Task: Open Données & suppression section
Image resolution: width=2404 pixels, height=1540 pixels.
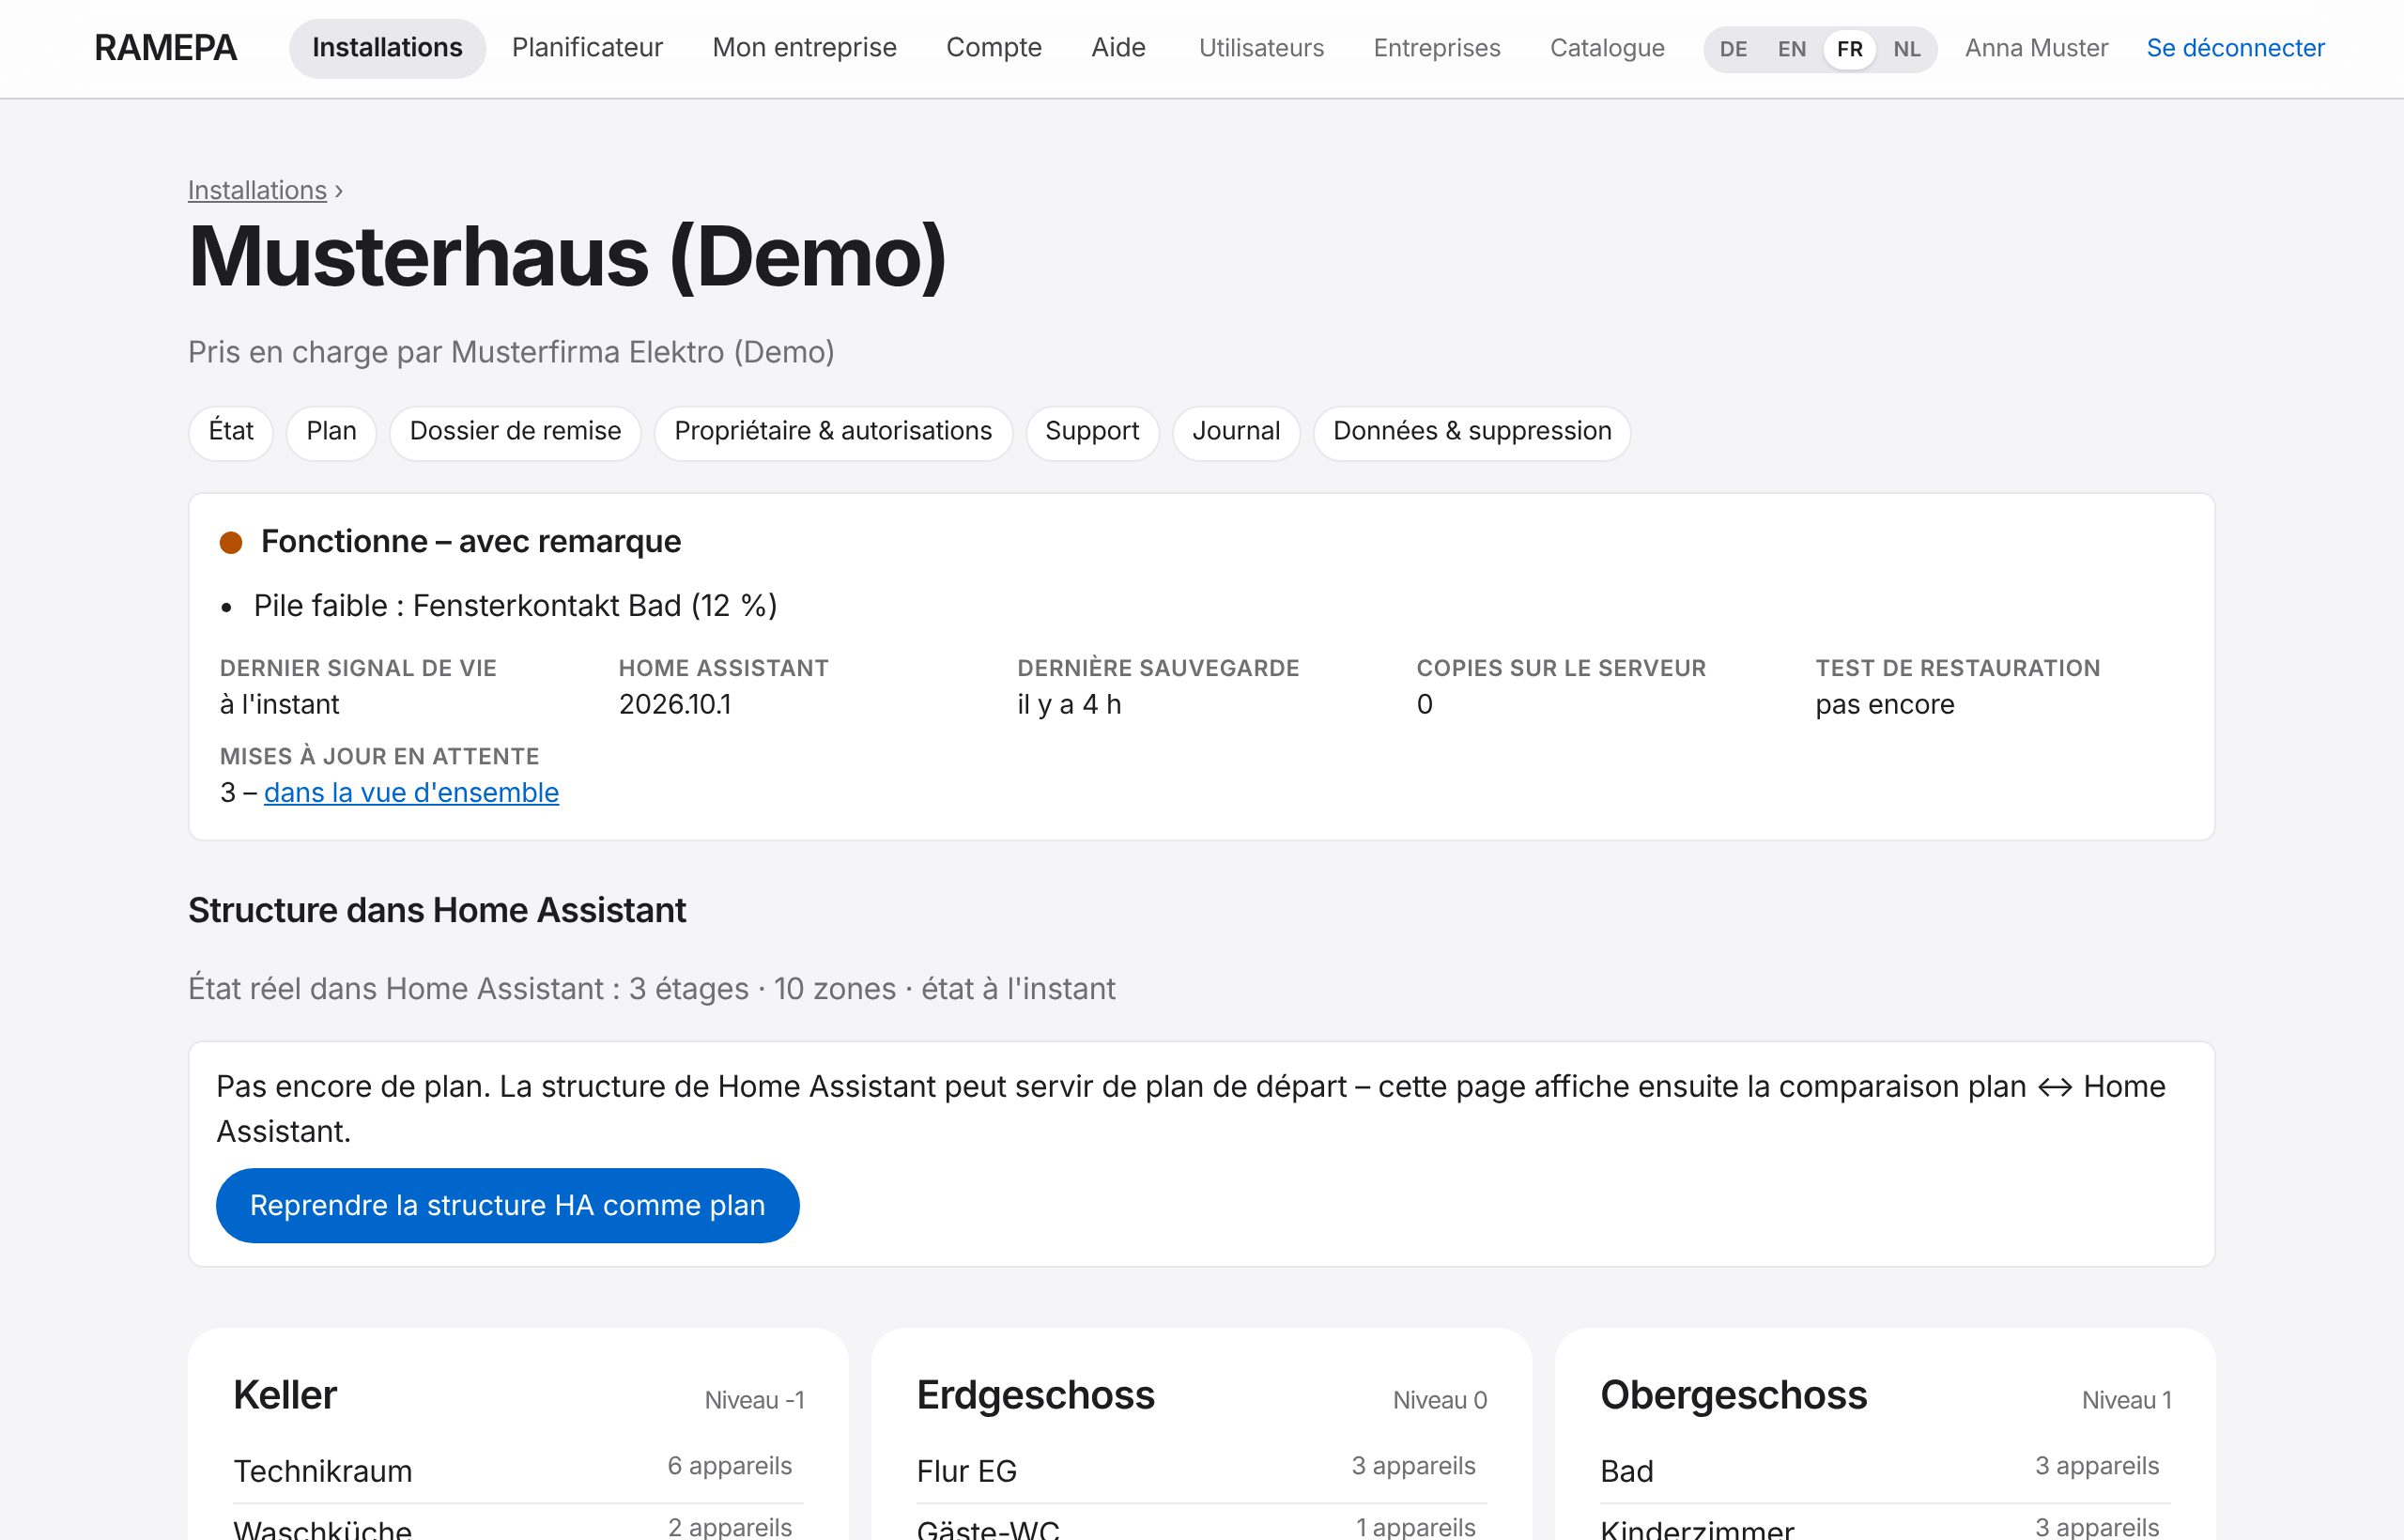Action: click(x=1472, y=432)
